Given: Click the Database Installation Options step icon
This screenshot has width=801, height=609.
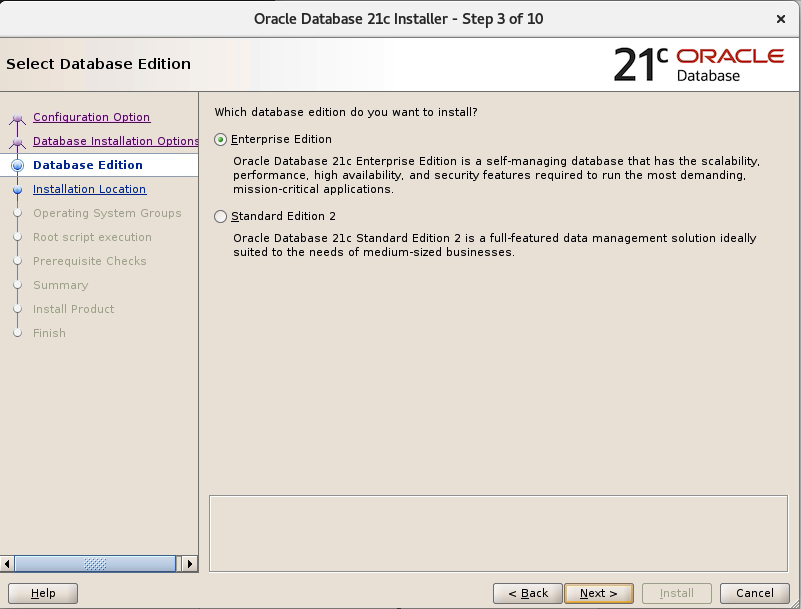Looking at the screenshot, I should coord(18,140).
